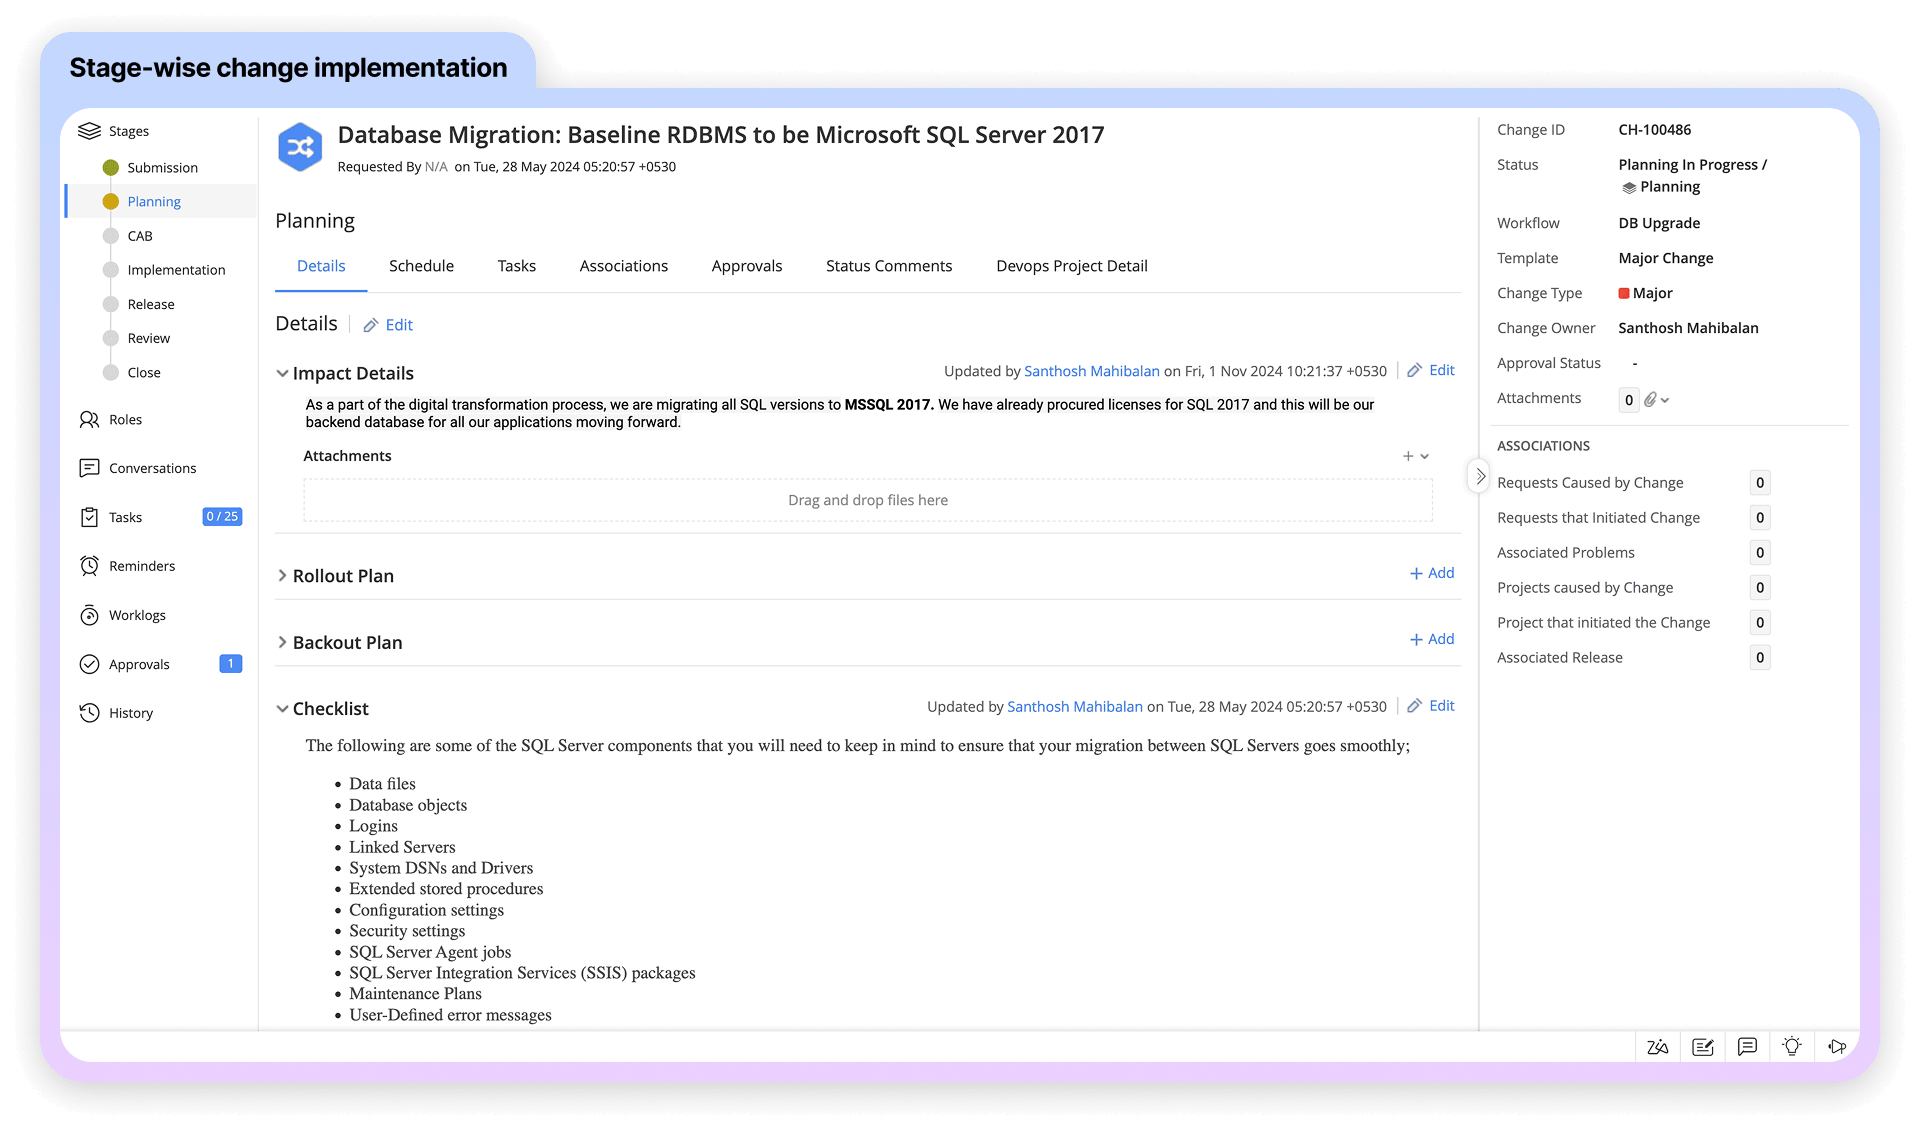
Task: Click the drag and drop files area
Action: [x=867, y=500]
